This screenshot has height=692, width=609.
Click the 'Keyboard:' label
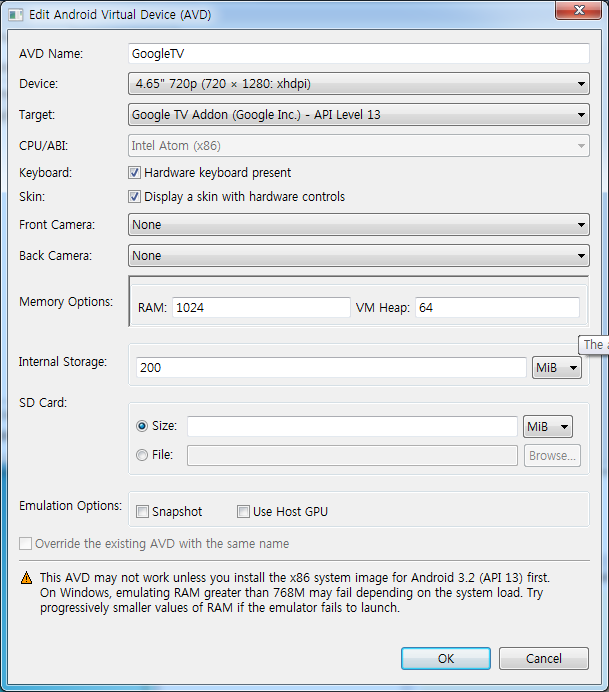click(45, 173)
